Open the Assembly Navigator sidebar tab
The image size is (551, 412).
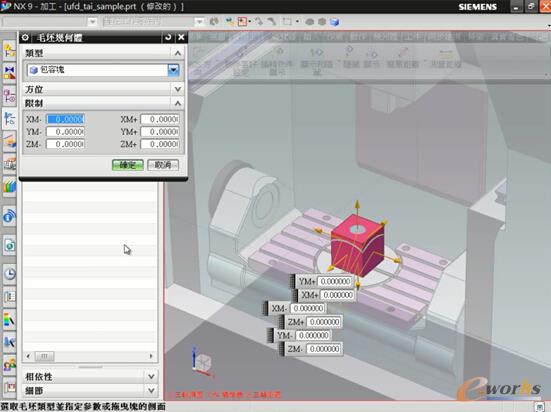pos(9,51)
